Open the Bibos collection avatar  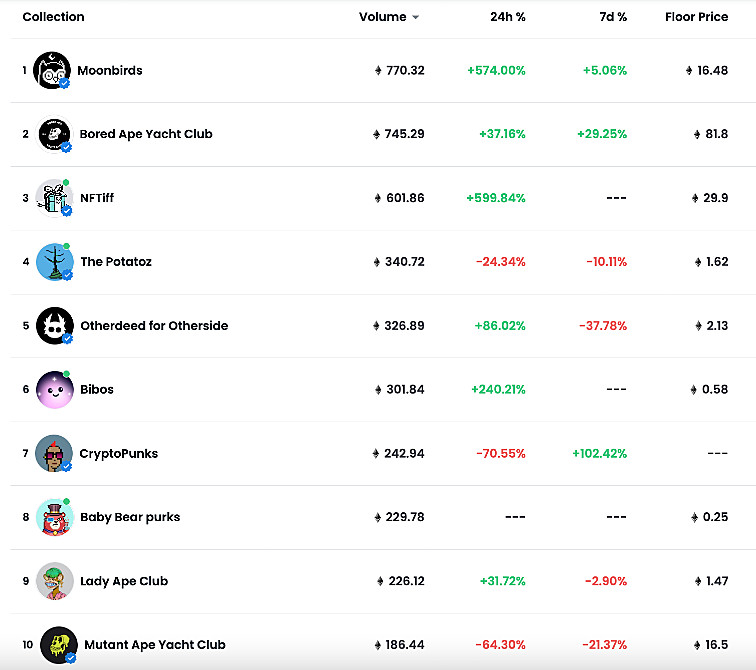point(55,389)
